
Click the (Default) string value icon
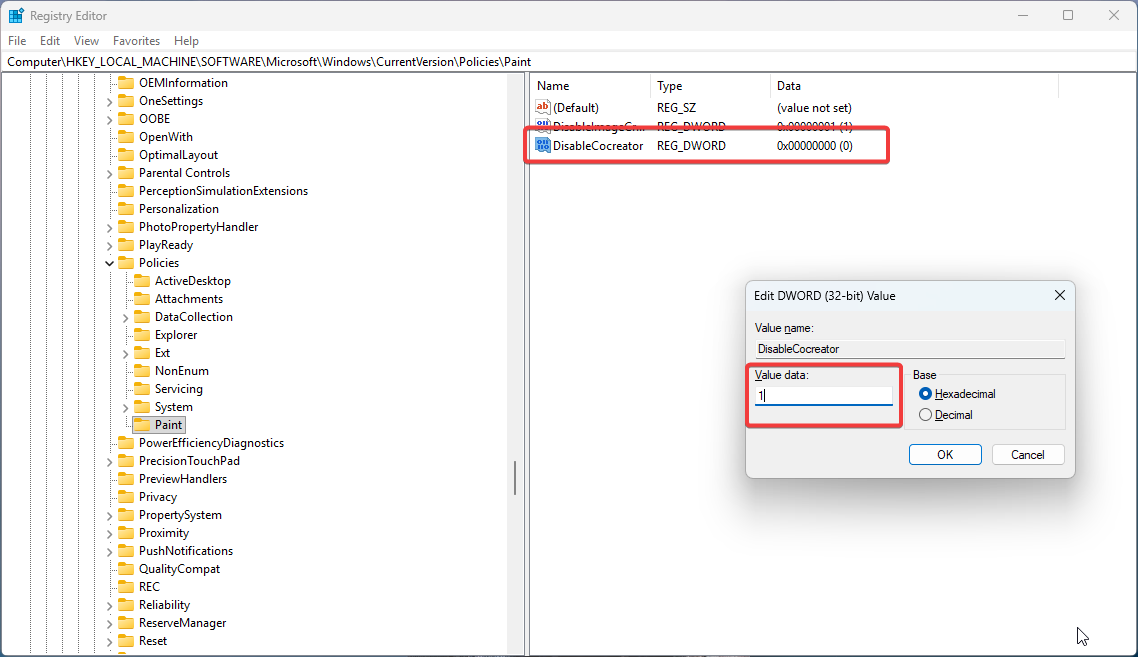click(543, 107)
